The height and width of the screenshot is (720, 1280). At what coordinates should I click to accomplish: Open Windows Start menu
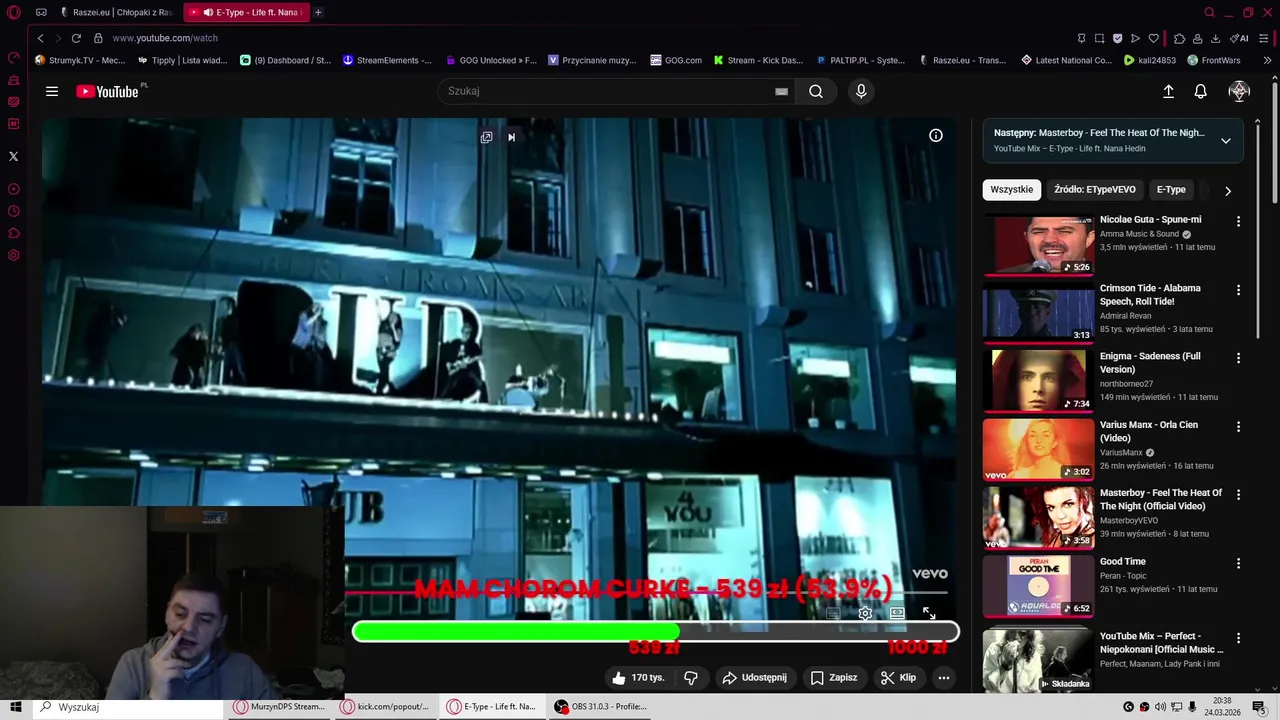(x=16, y=707)
